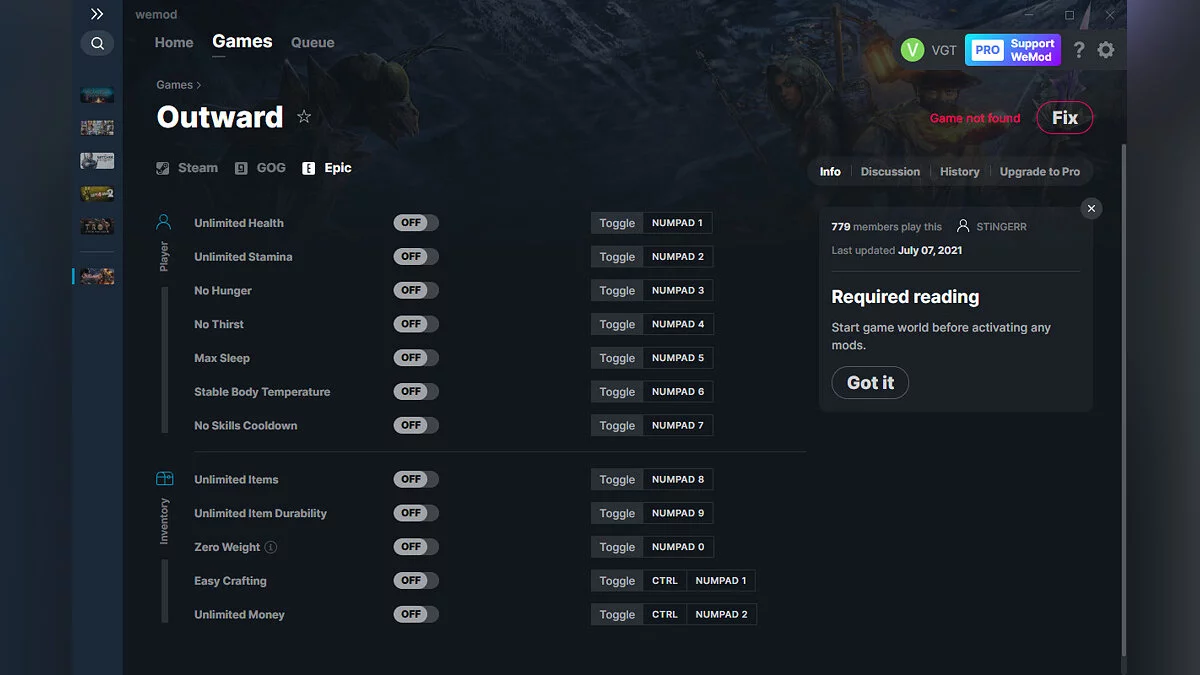View the Zero Weight info icon
1200x675 pixels.
click(x=273, y=547)
